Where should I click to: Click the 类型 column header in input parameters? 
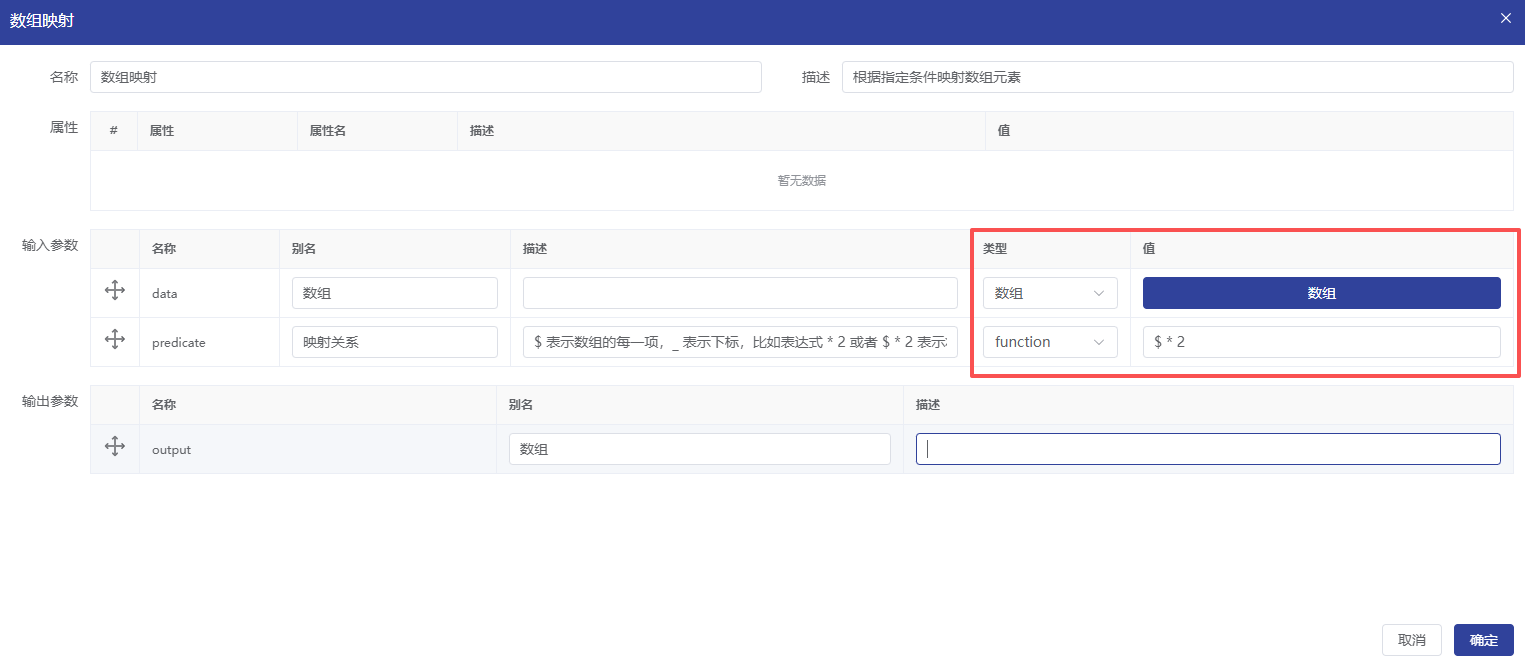point(994,248)
